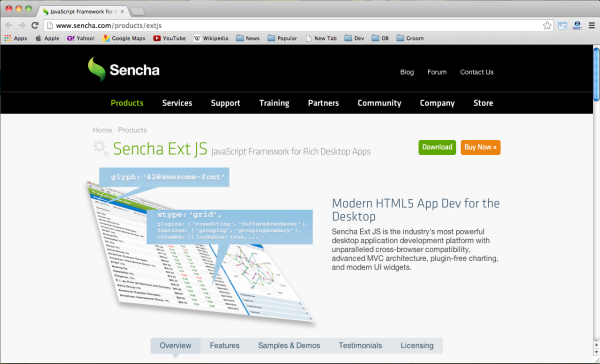Select the Training menu
The image size is (600, 364).
[x=274, y=103]
